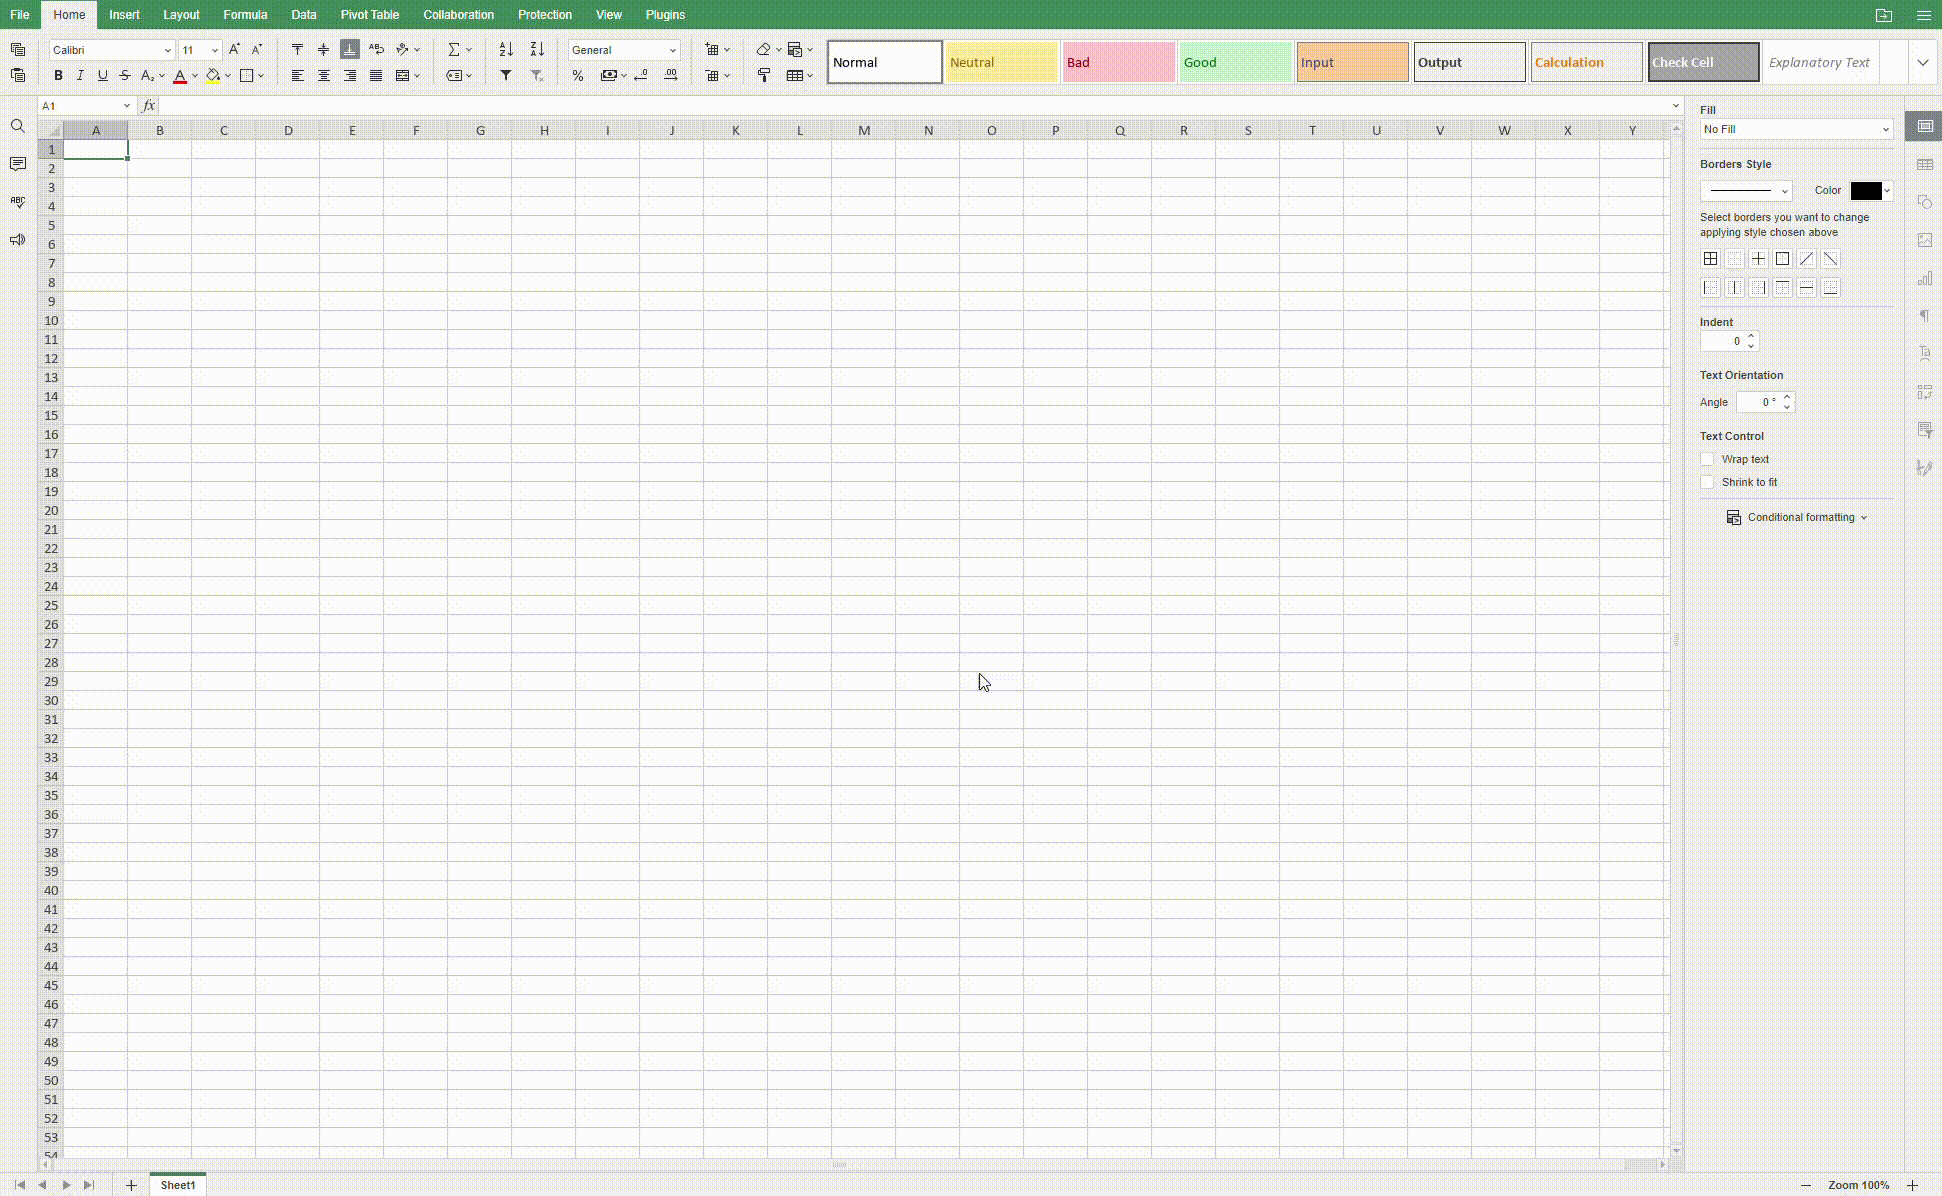The image size is (1942, 1196).
Task: Expand the cell styles gallery
Action: pos(1922,62)
